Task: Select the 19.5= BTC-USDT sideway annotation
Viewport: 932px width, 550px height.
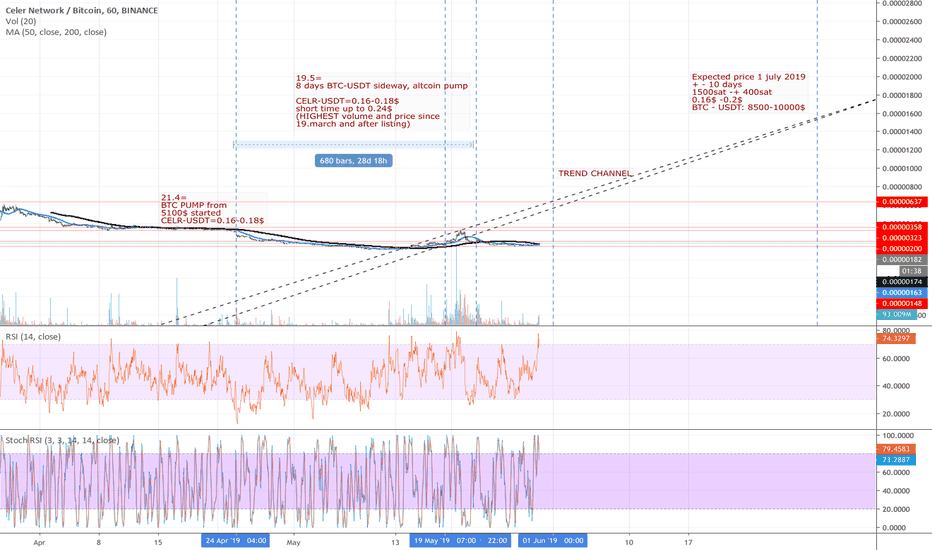Action: [x=382, y=100]
